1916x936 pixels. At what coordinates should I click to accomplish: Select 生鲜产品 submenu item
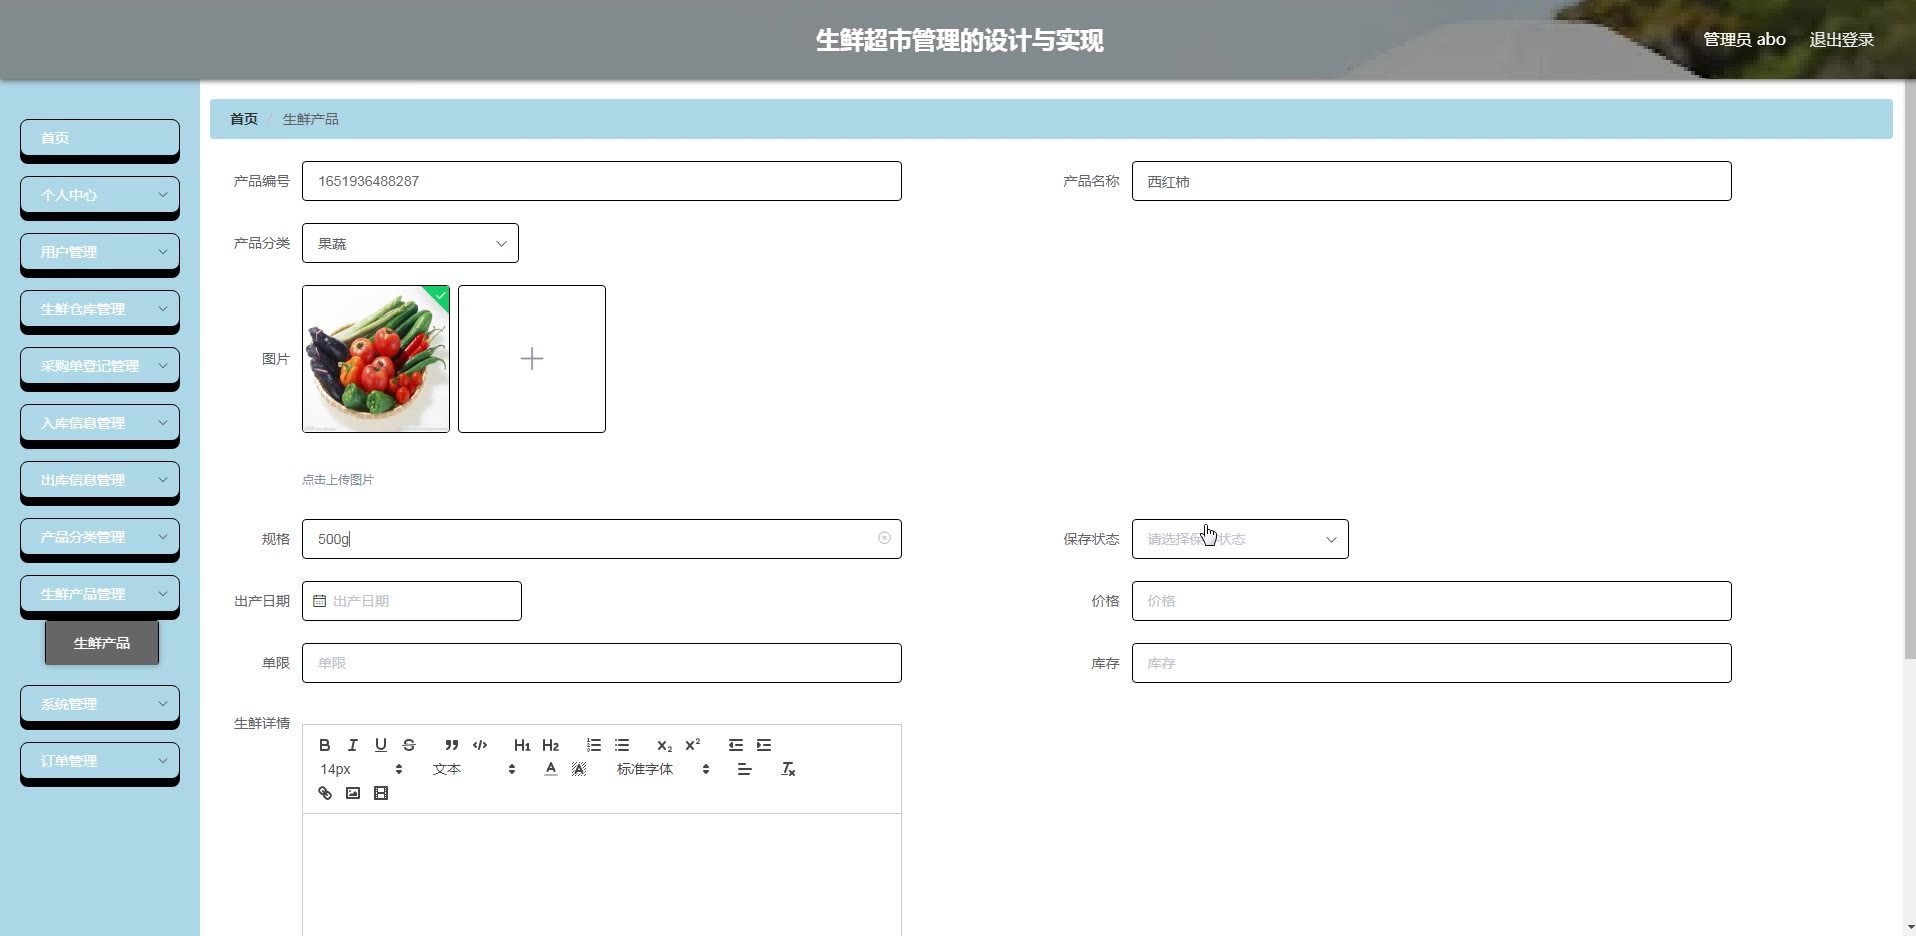click(102, 643)
